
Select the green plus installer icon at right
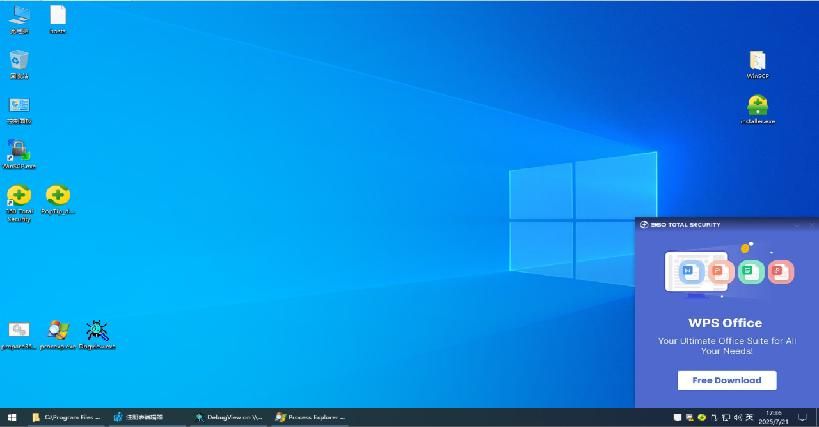757,106
